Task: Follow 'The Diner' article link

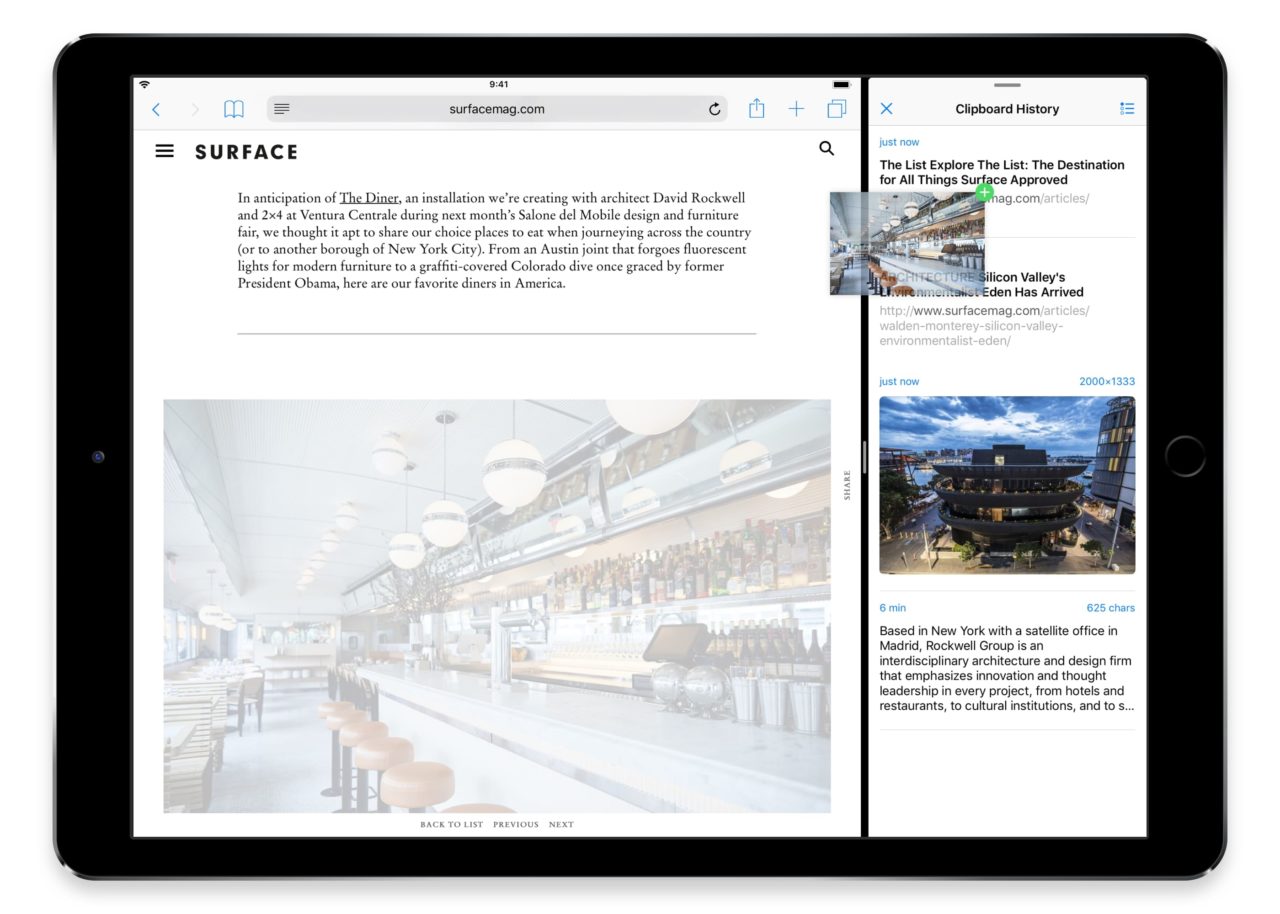Action: click(369, 198)
